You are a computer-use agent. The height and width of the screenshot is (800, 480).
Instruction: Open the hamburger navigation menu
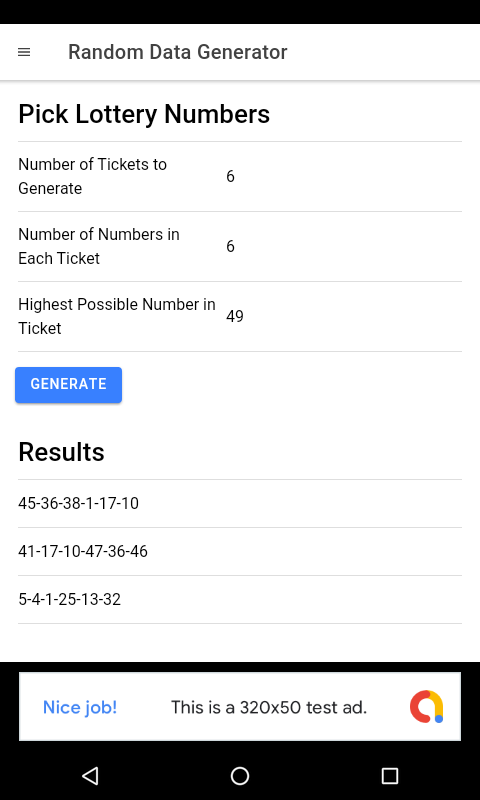(x=24, y=52)
